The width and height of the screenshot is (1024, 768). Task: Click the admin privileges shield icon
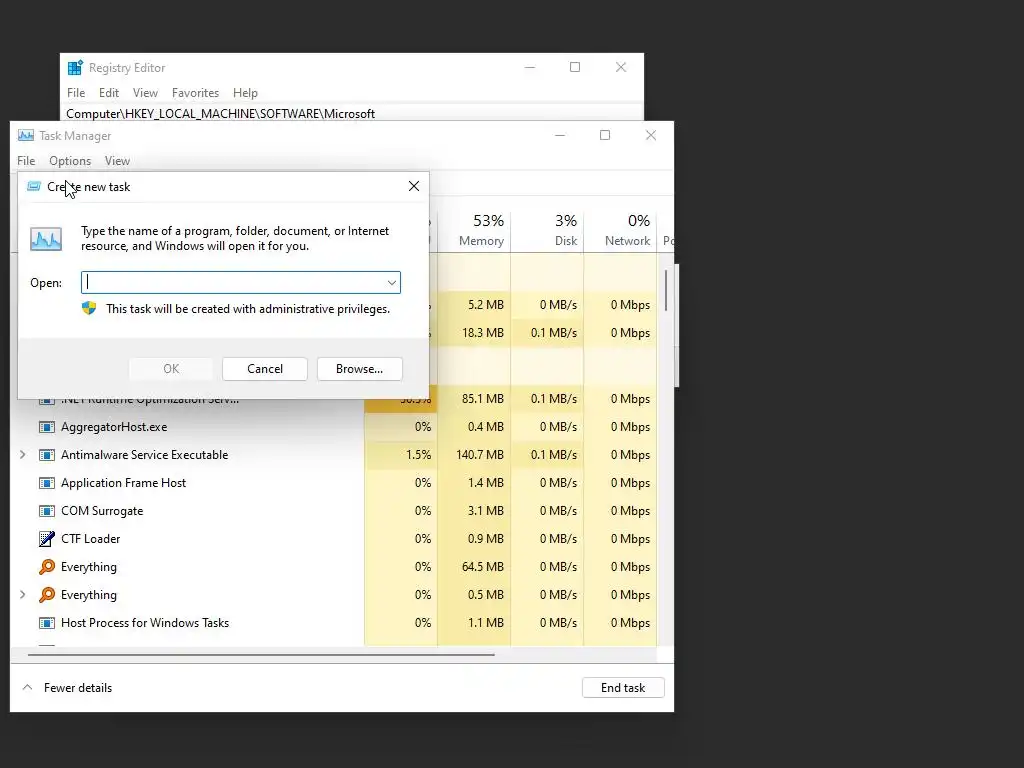tap(89, 308)
